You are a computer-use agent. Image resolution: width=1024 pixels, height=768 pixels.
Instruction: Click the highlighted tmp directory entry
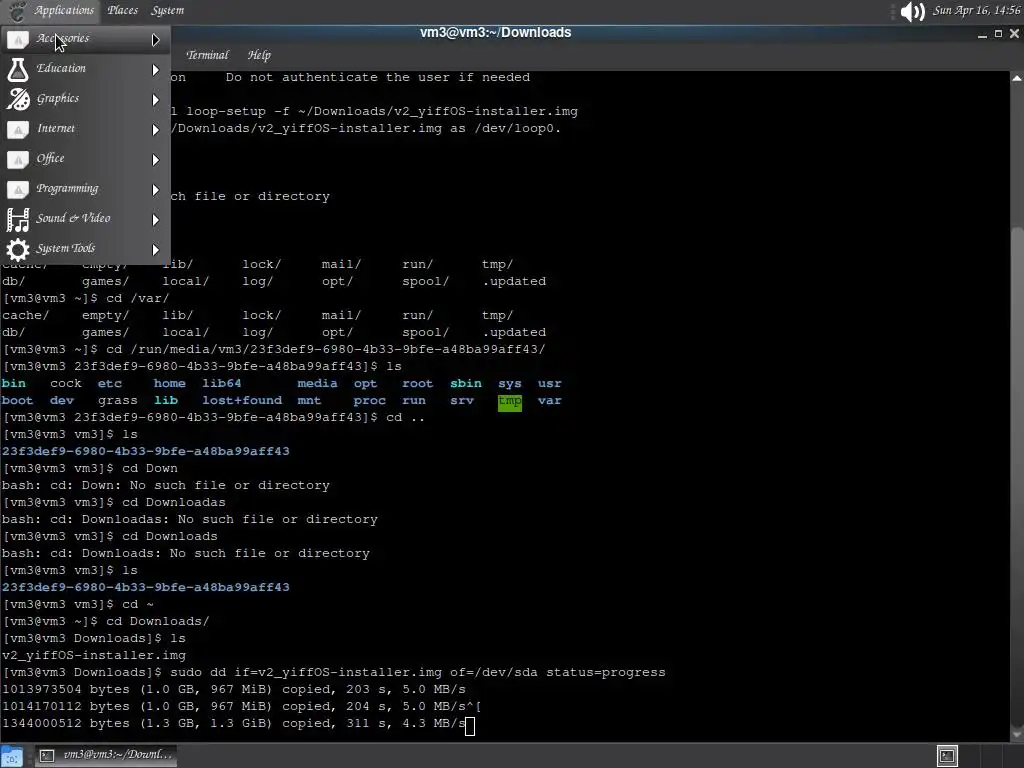coord(509,402)
